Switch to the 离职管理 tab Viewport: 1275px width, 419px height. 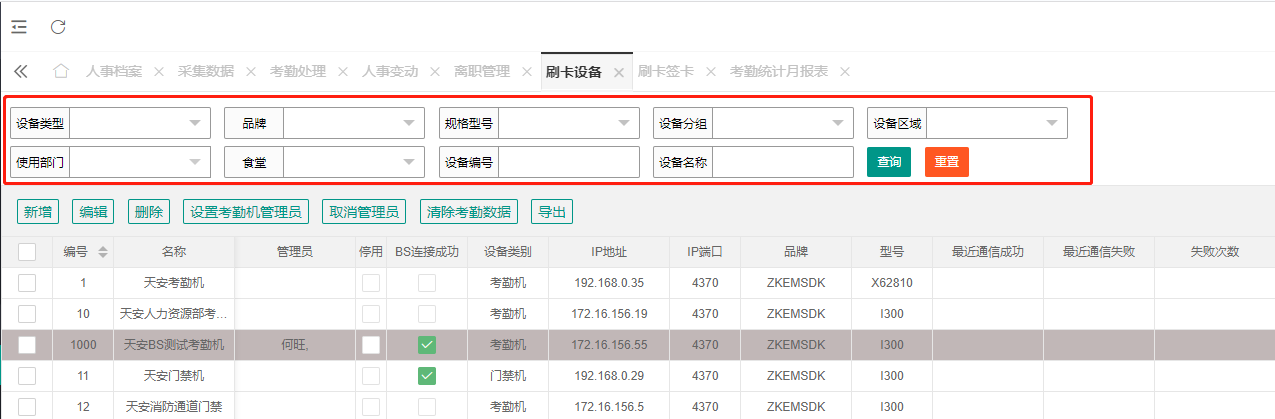482,72
